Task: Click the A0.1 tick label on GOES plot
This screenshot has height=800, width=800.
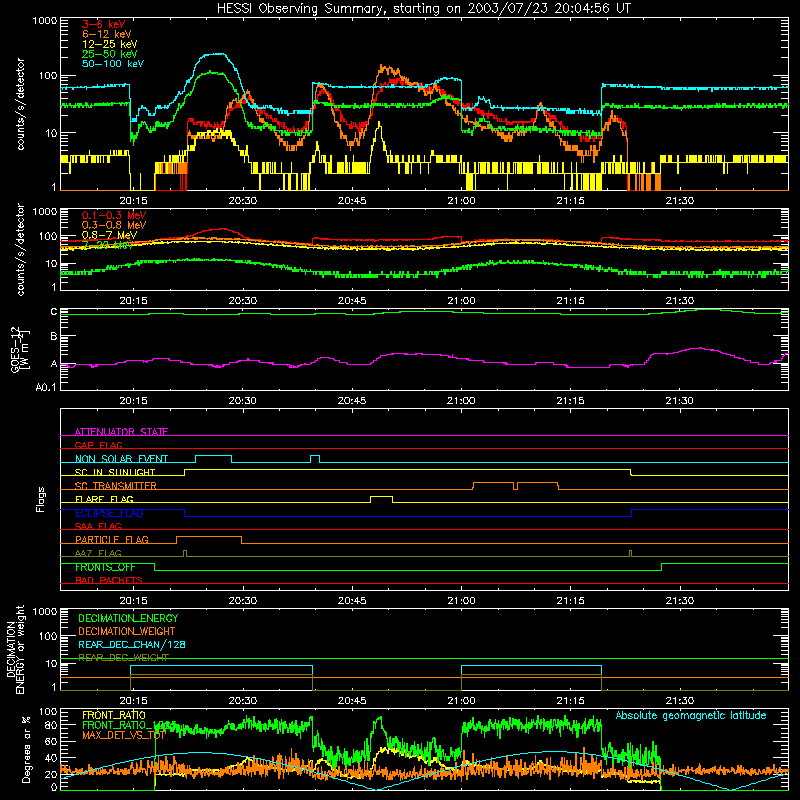Action: tap(46, 387)
